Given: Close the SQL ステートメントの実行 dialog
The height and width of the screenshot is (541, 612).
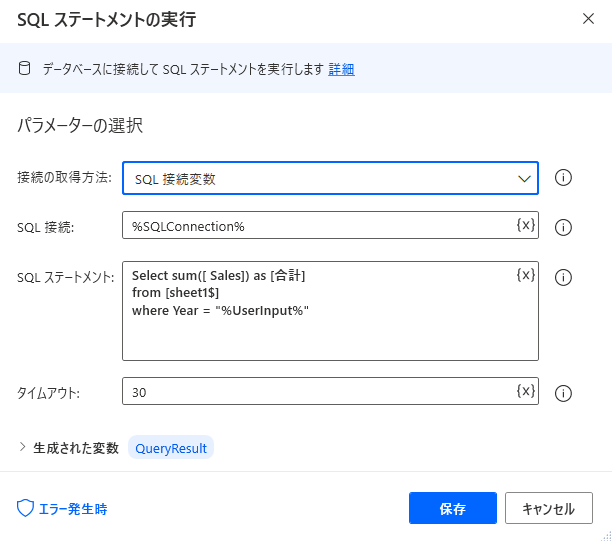Looking at the screenshot, I should 588,19.
